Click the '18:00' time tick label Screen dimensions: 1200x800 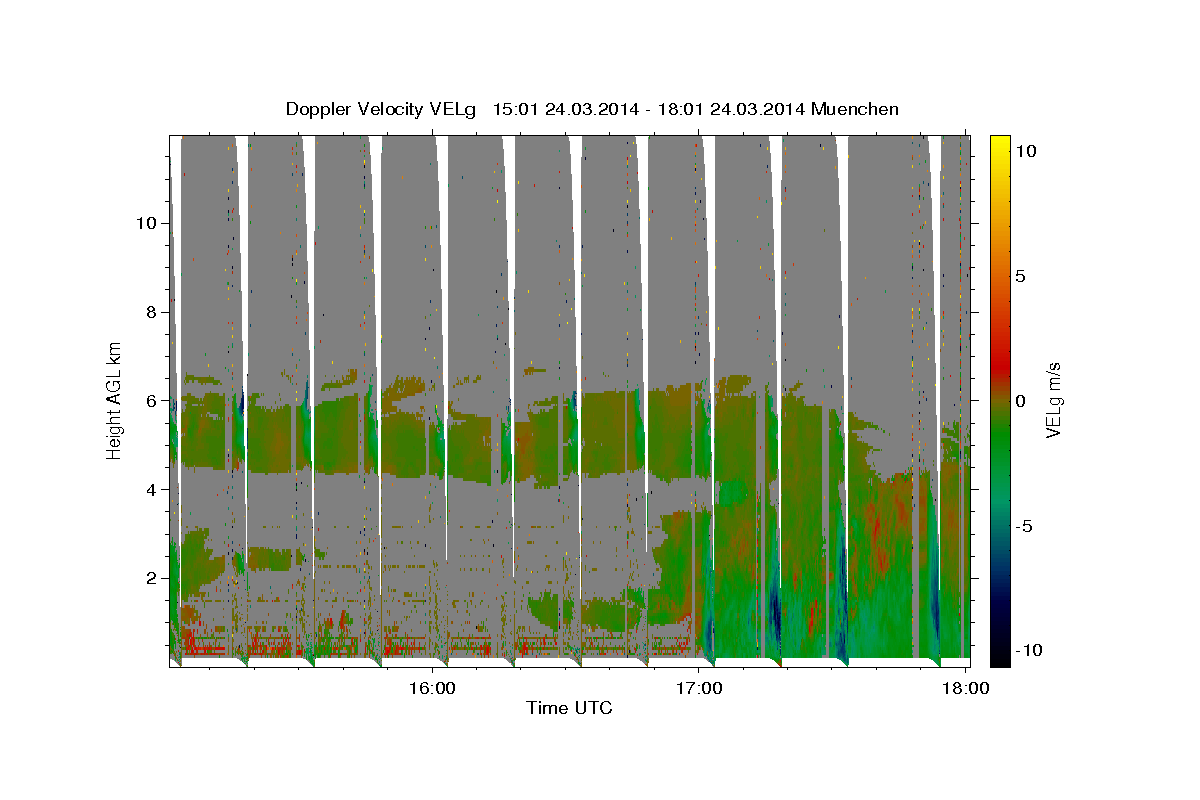point(966,688)
